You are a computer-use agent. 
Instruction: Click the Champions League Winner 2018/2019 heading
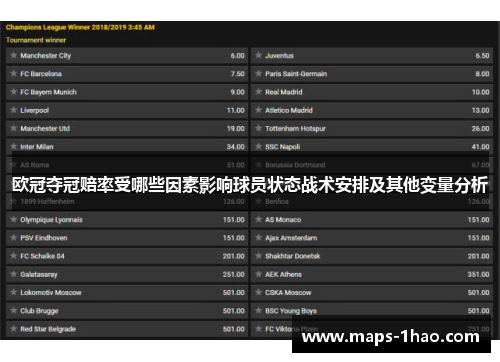coord(80,27)
